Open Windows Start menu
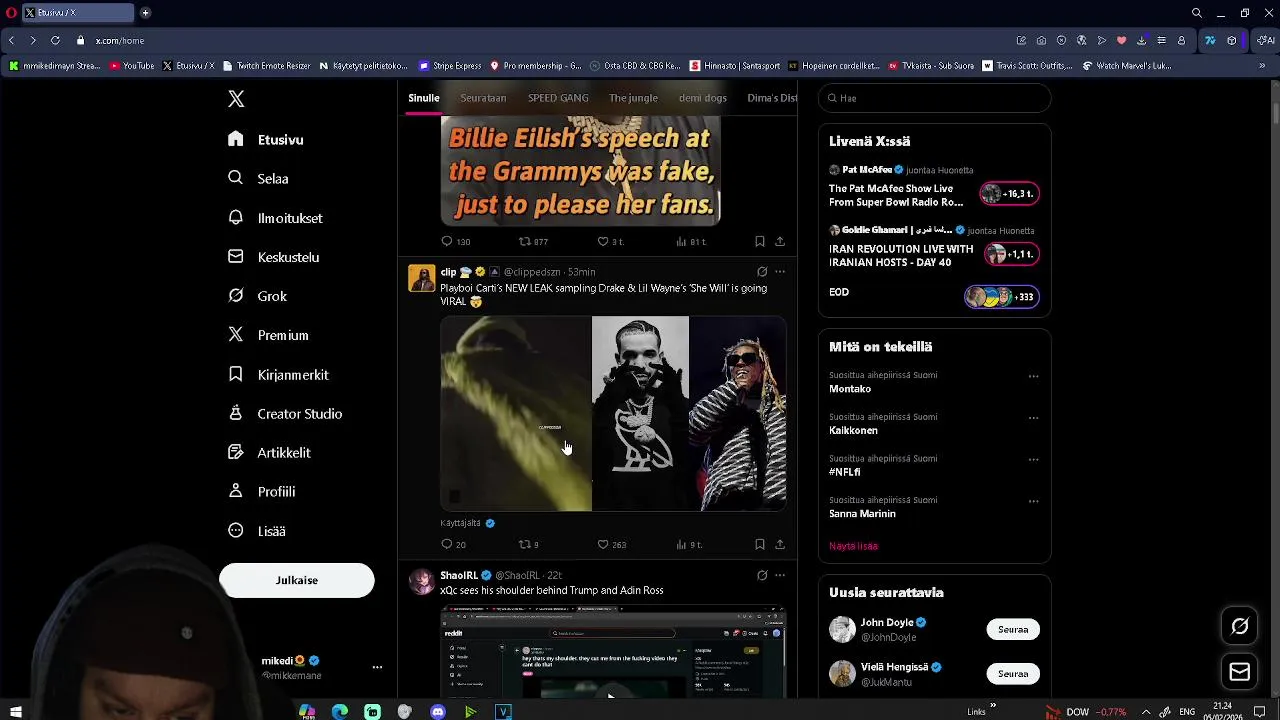Image resolution: width=1280 pixels, height=720 pixels. click(x=16, y=712)
